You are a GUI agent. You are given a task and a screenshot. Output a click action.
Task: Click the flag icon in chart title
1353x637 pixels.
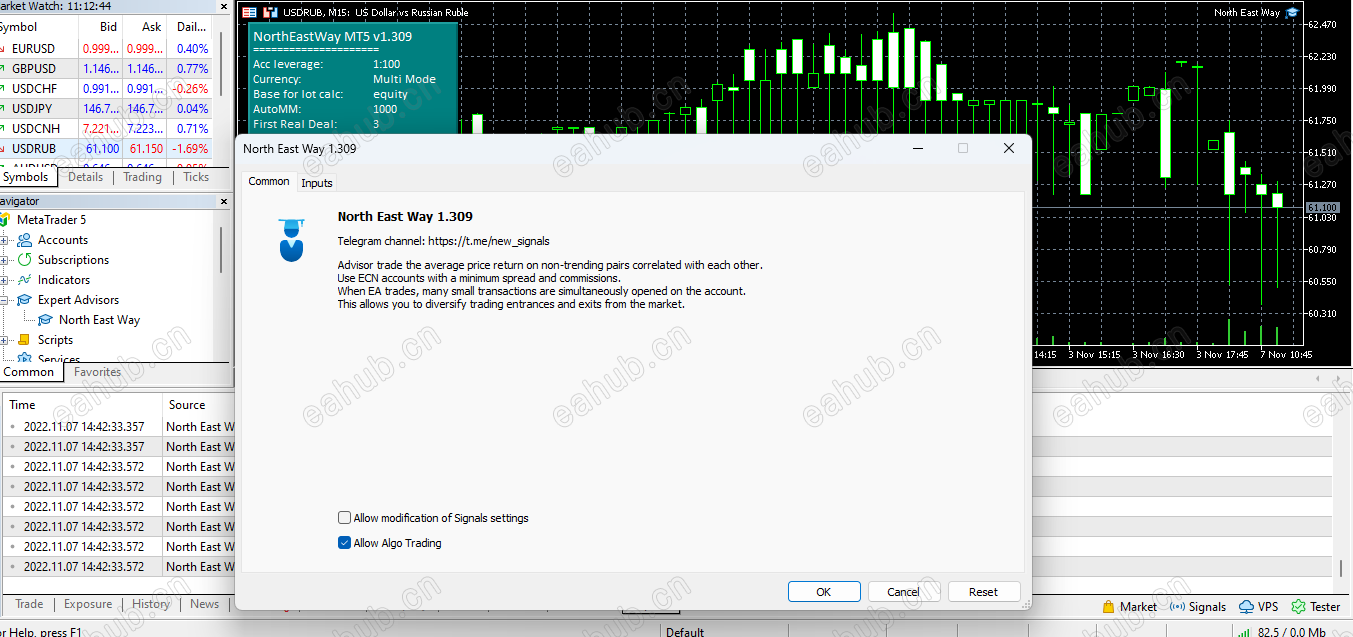tap(250, 13)
